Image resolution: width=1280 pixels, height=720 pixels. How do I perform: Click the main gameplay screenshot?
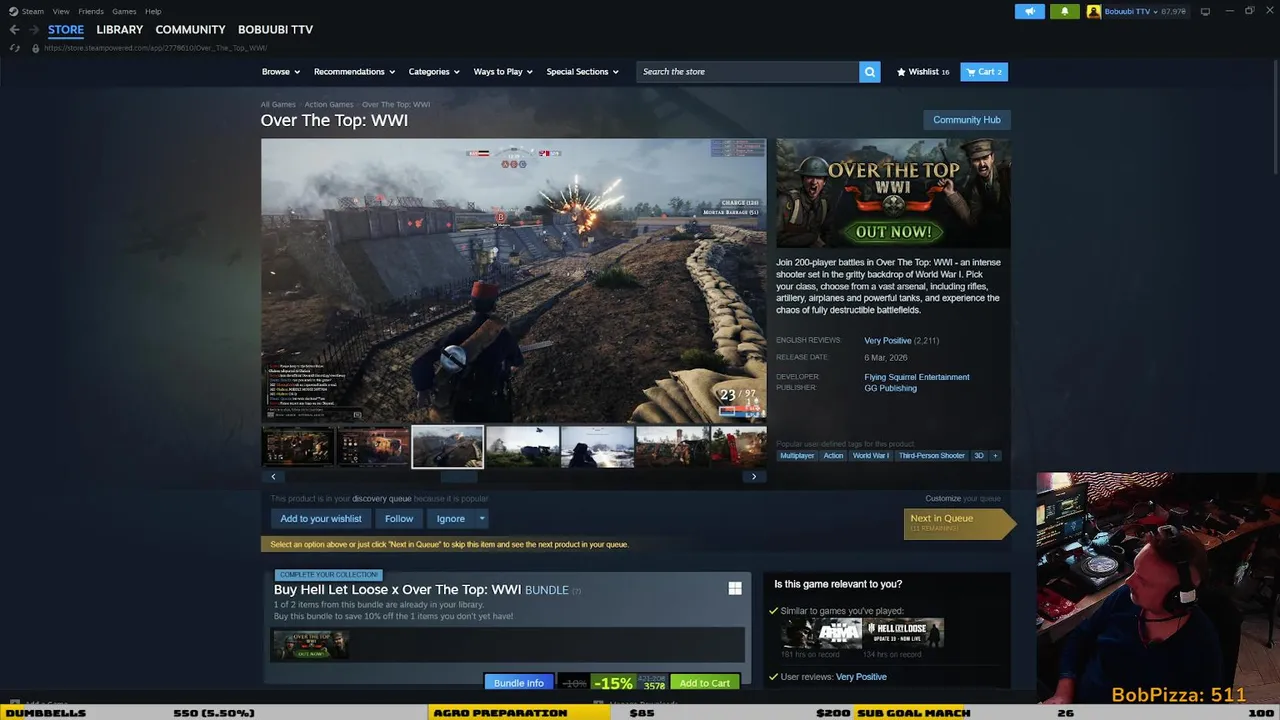(x=514, y=280)
